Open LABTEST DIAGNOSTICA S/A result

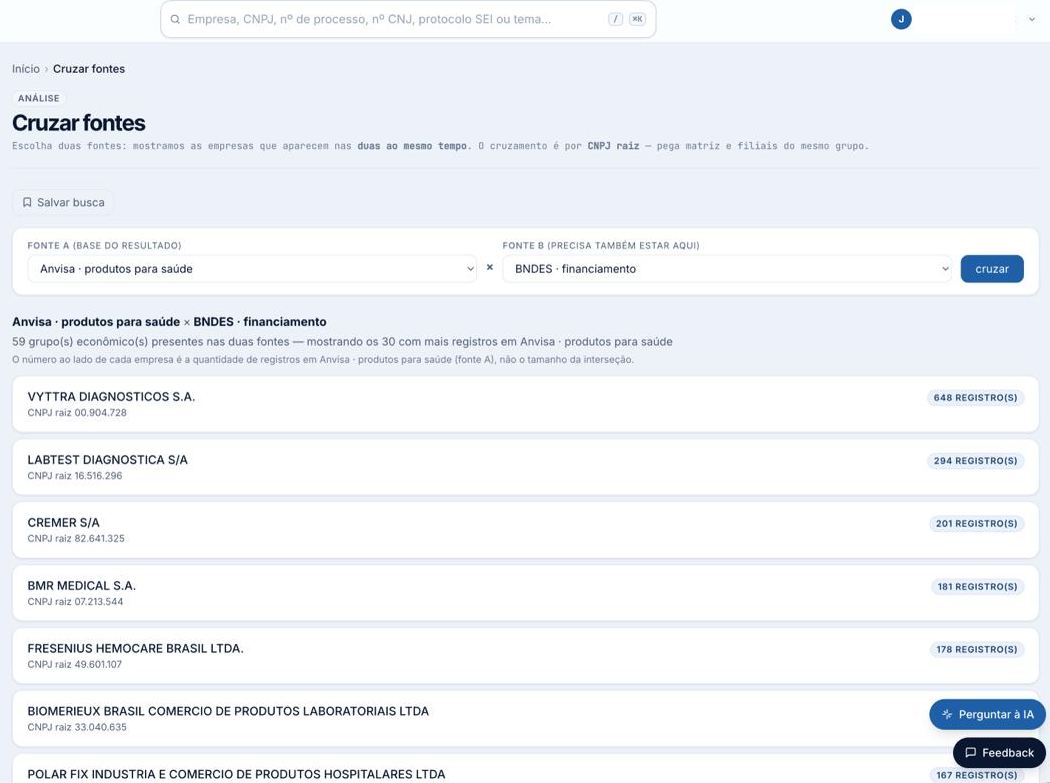(526, 467)
